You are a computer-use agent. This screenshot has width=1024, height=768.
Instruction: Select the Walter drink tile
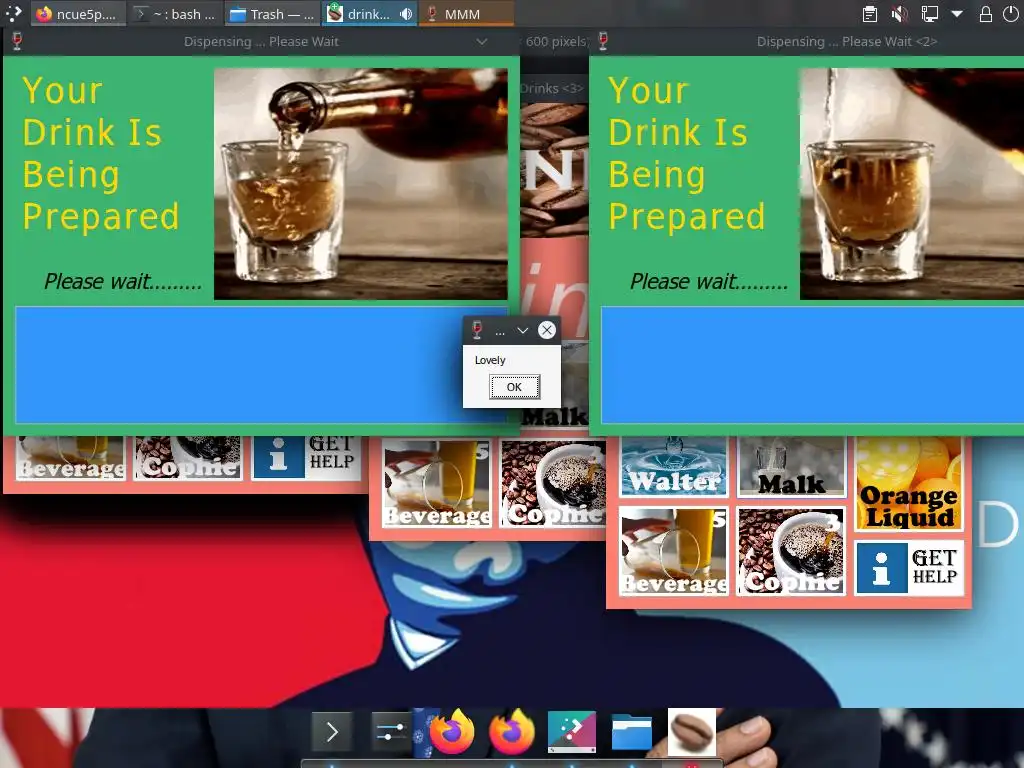[x=673, y=467]
